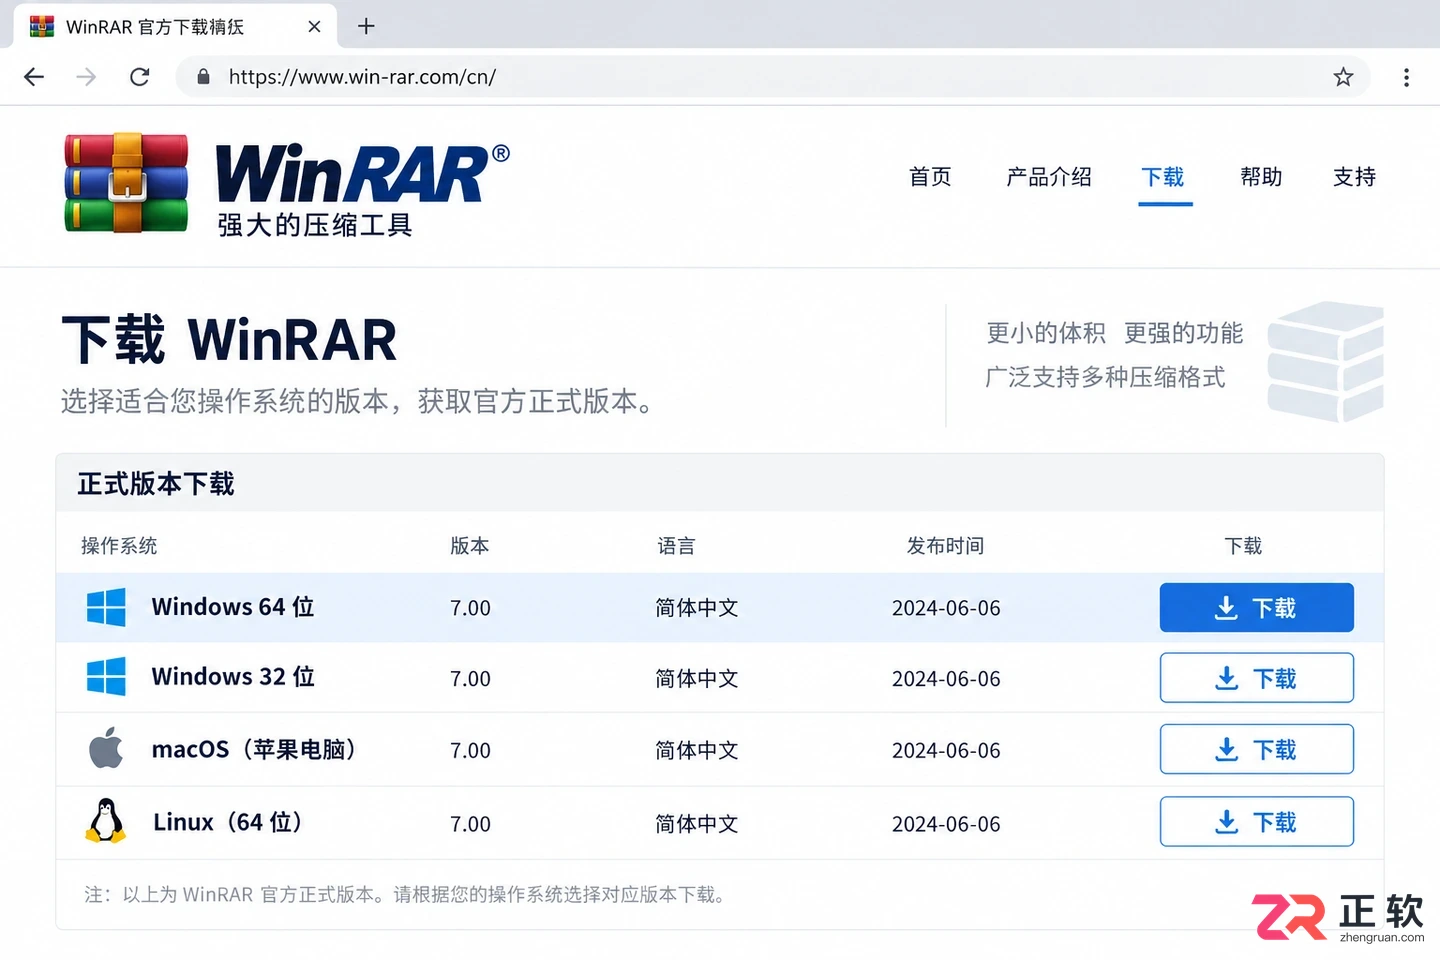1440x960 pixels.
Task: Open the 支持 navigation item
Action: 1355,177
